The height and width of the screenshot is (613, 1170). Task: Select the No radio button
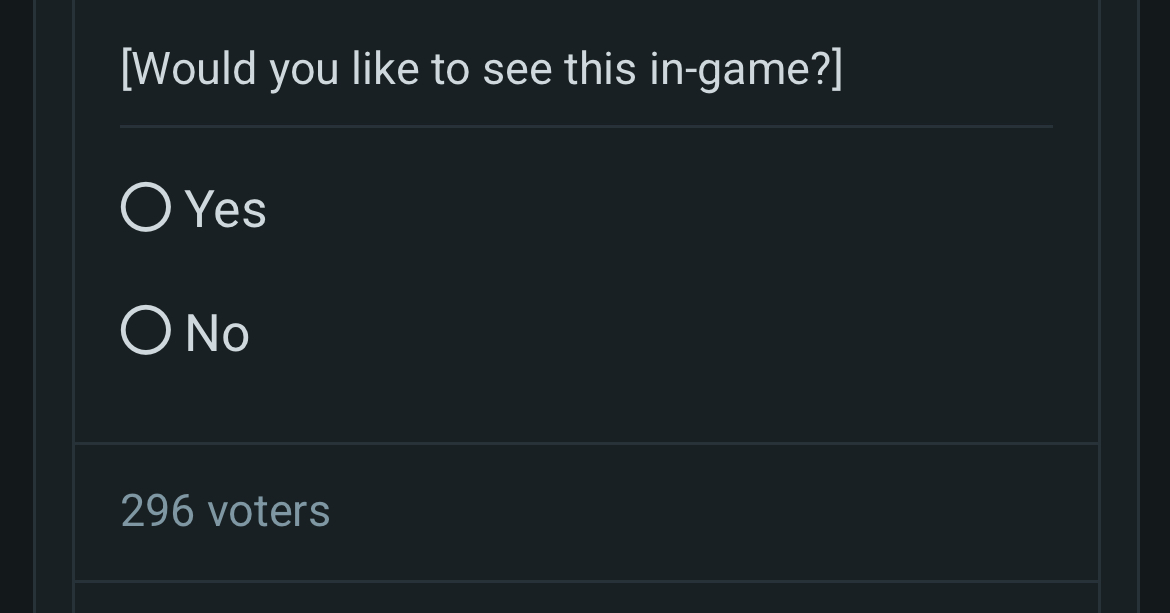[146, 330]
